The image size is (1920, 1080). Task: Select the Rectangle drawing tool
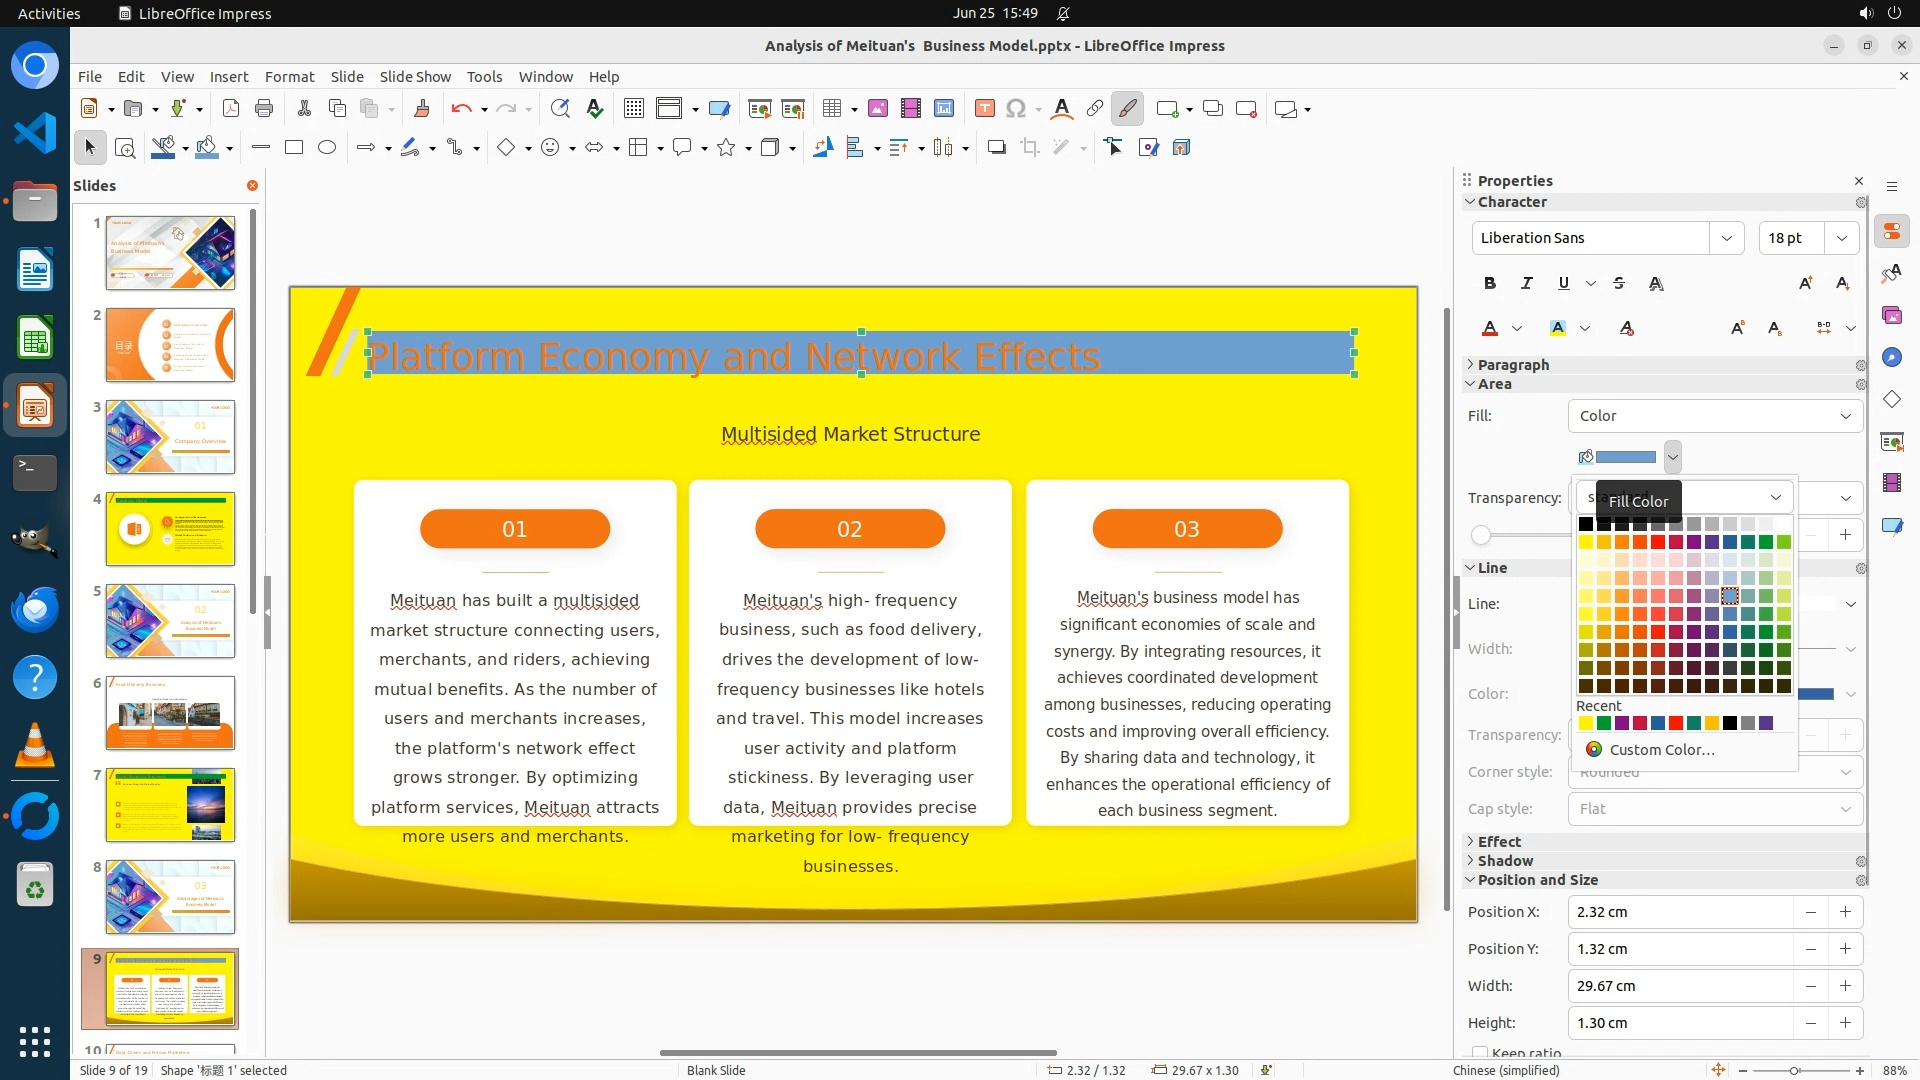tap(294, 148)
